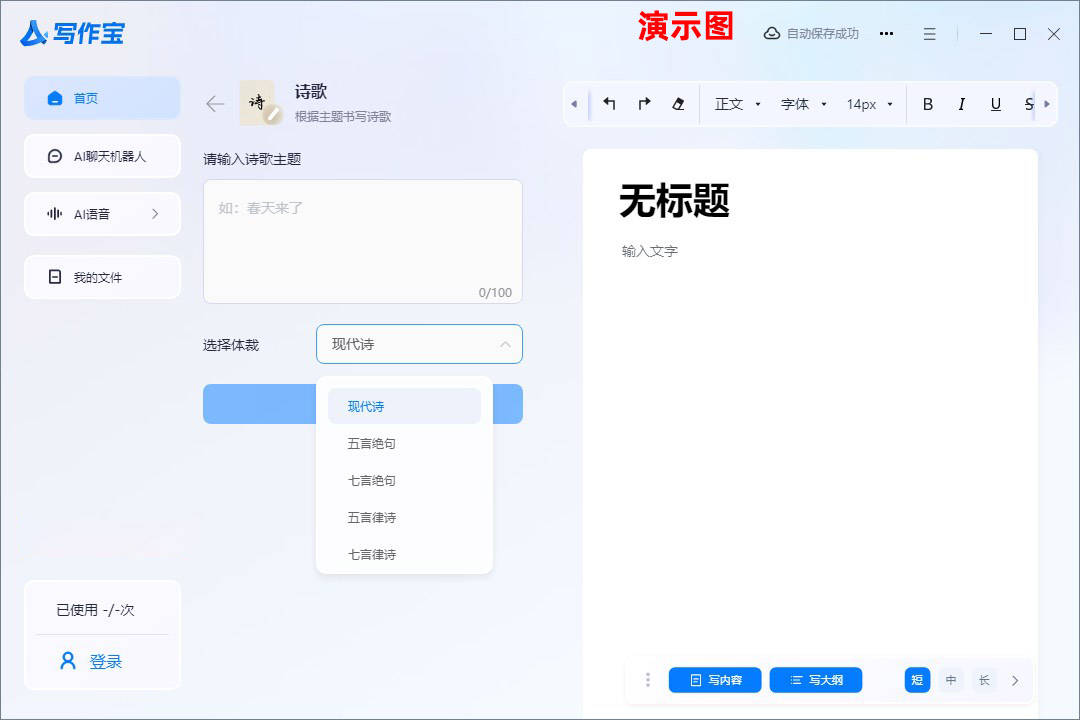Enable underline formatting
1080x720 pixels.
click(x=994, y=104)
